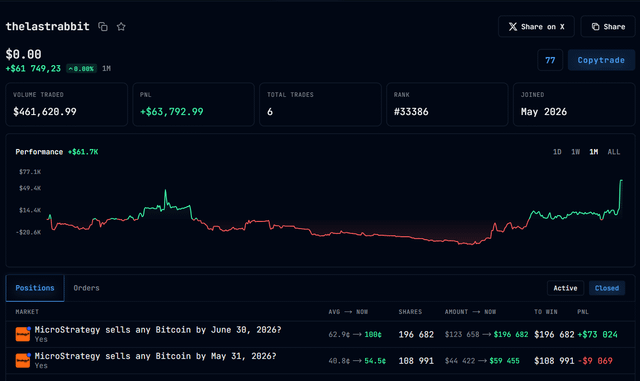Open the MicroStrategy May 31 market icon

[x=23, y=361]
